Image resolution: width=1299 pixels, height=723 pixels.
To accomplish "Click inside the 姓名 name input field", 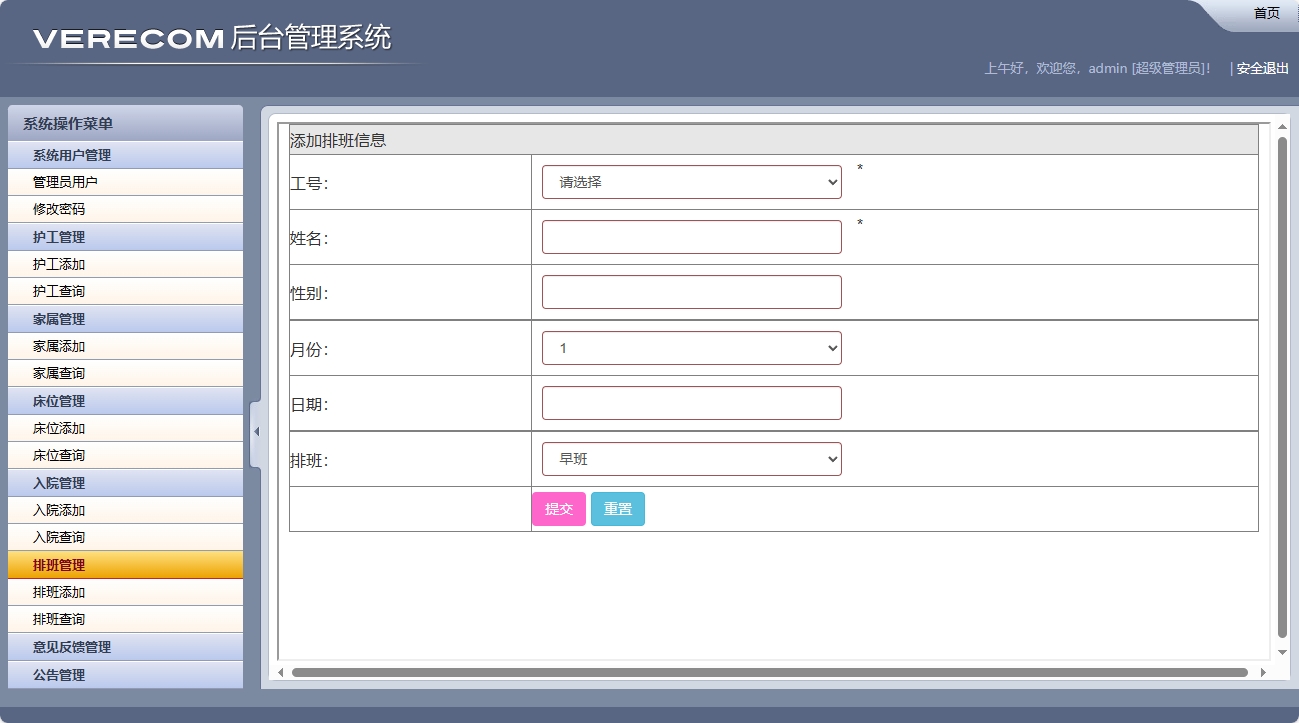I will point(690,236).
